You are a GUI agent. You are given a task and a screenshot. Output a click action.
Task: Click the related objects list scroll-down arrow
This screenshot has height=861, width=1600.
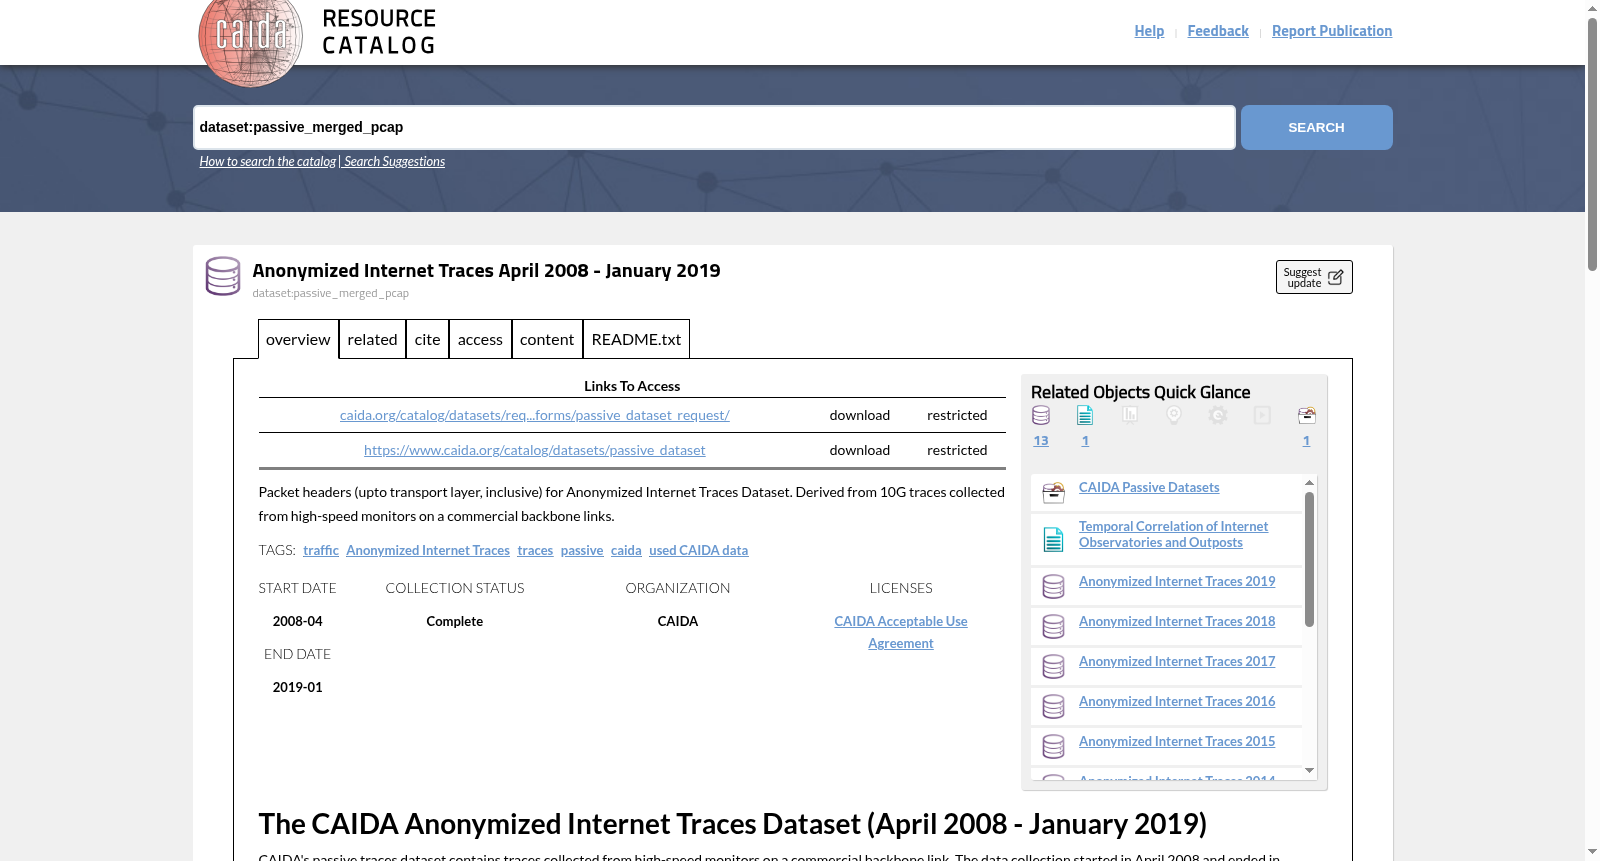tap(1309, 771)
